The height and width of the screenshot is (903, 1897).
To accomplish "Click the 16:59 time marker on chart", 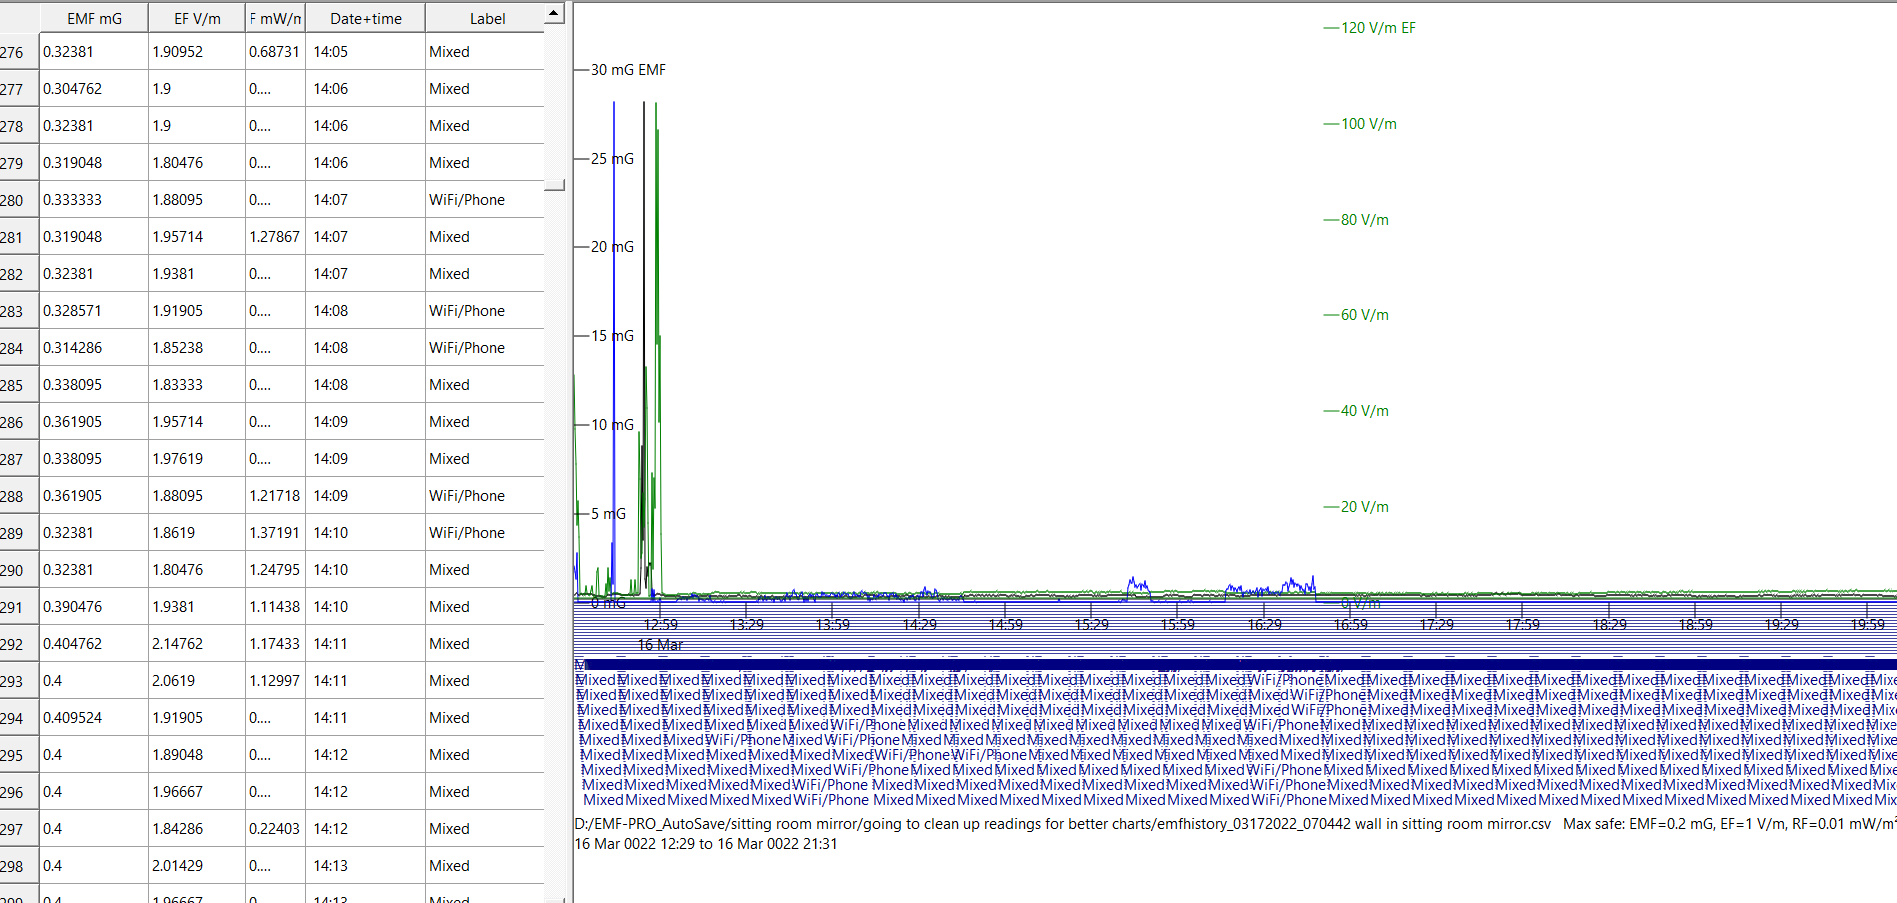I will [x=1350, y=625].
